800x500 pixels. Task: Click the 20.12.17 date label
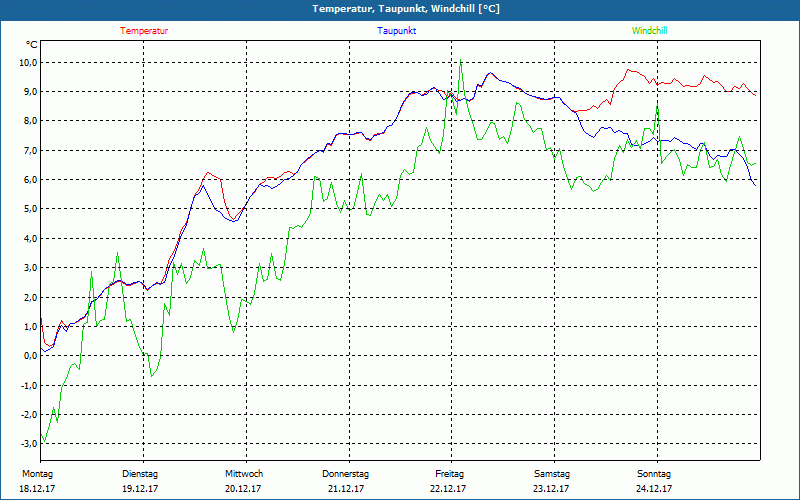click(243, 489)
